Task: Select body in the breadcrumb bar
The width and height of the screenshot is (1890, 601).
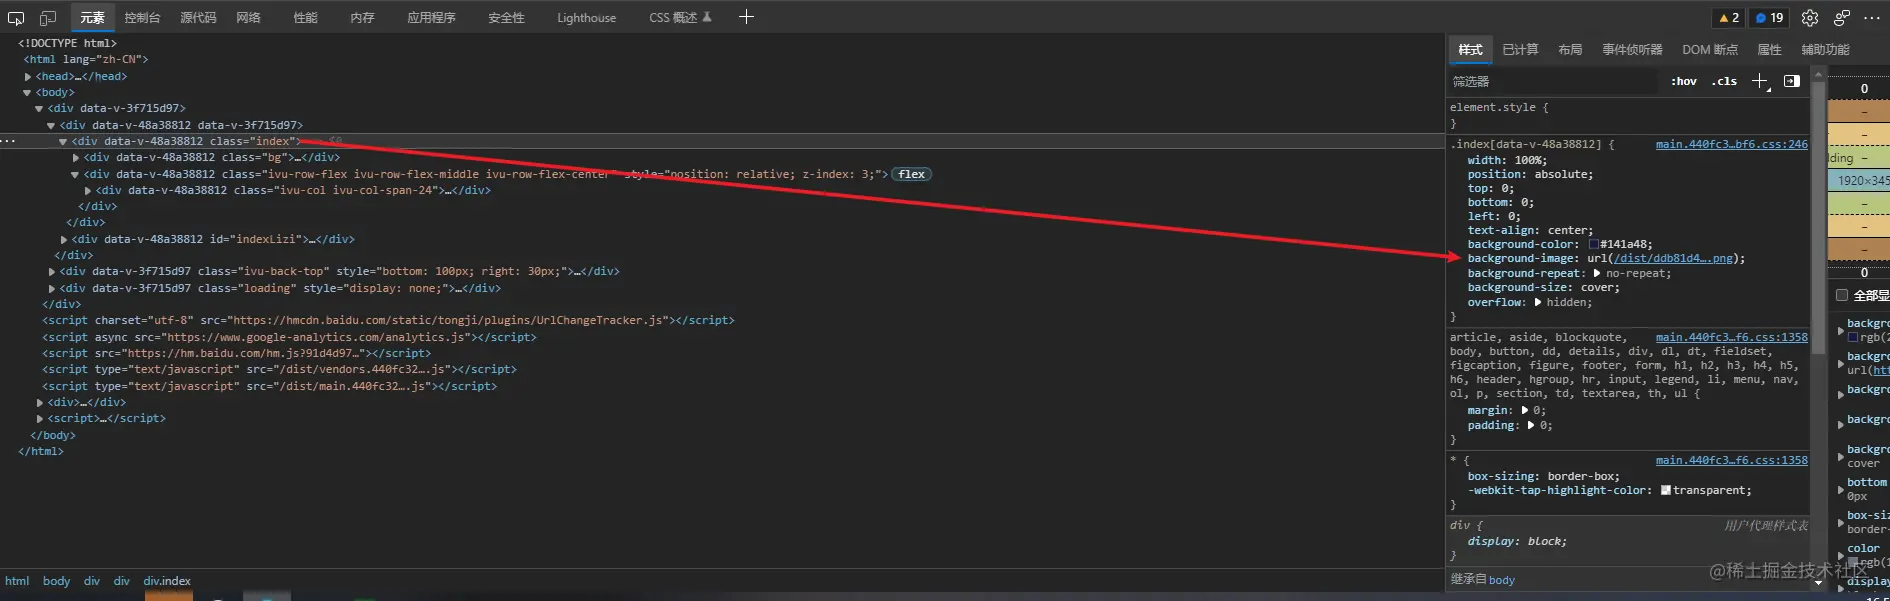Action: pyautogui.click(x=56, y=581)
